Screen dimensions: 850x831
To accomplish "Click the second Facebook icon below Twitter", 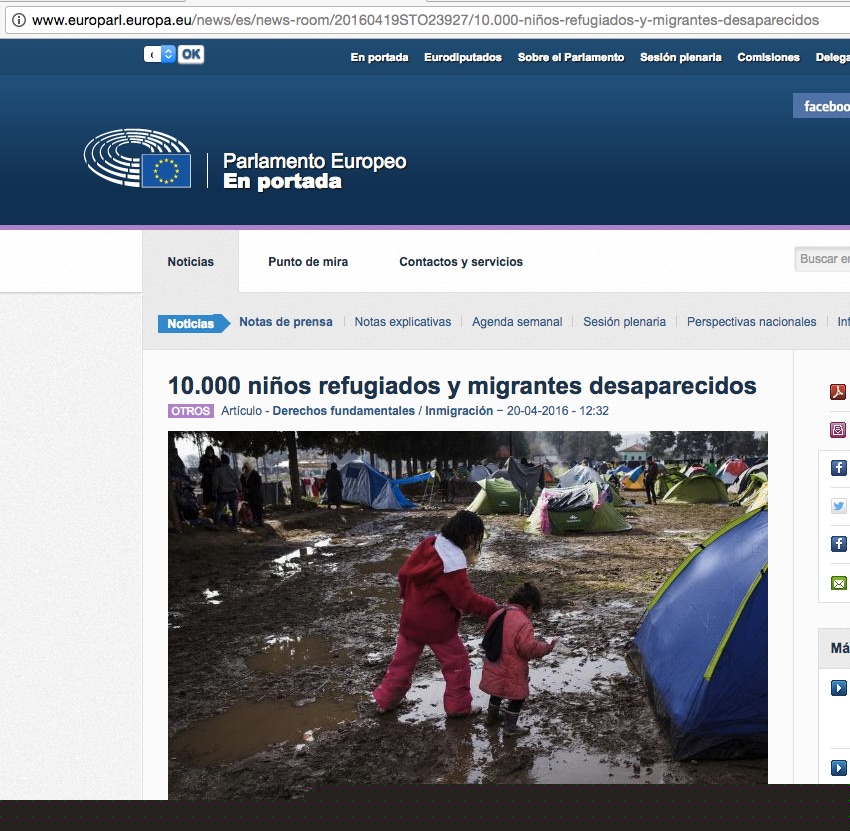I will pyautogui.click(x=839, y=544).
